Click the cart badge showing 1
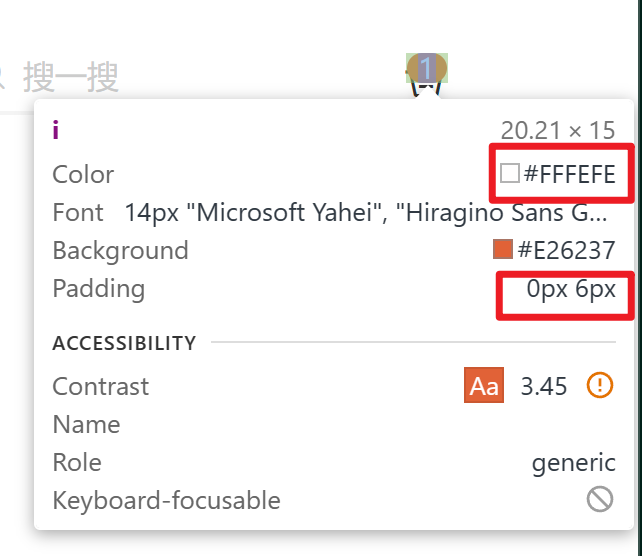Image resolution: width=642 pixels, height=556 pixels. 427,68
